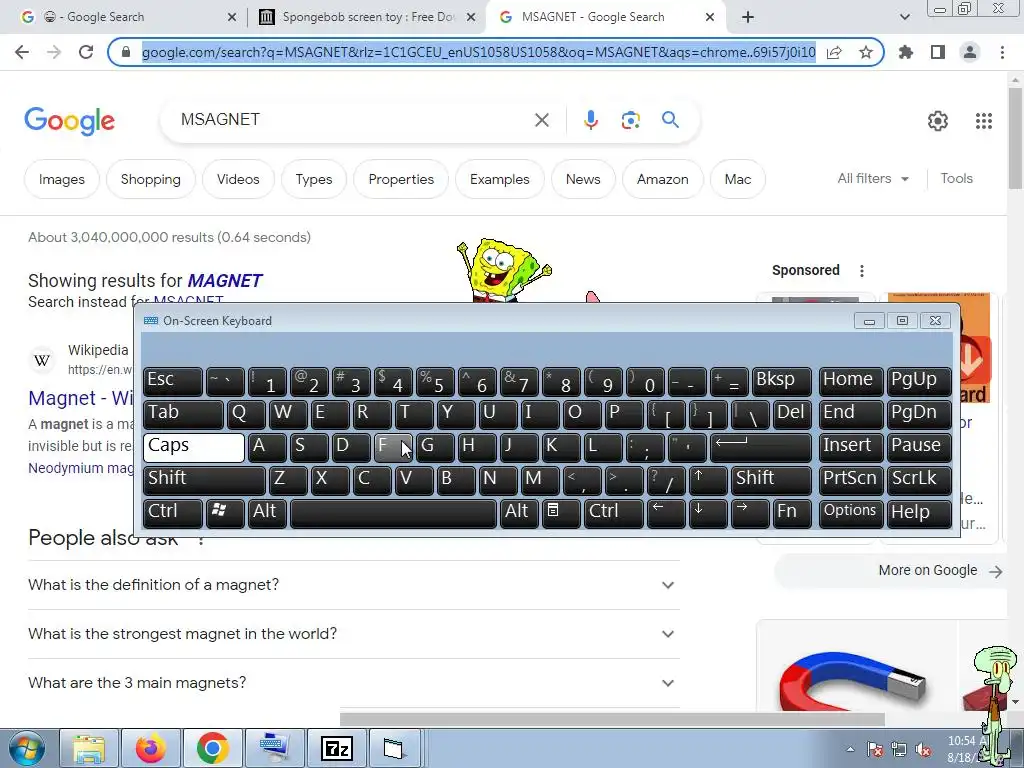Click the horizontal page scrollbar
The height and width of the screenshot is (768, 1024).
(x=612, y=719)
